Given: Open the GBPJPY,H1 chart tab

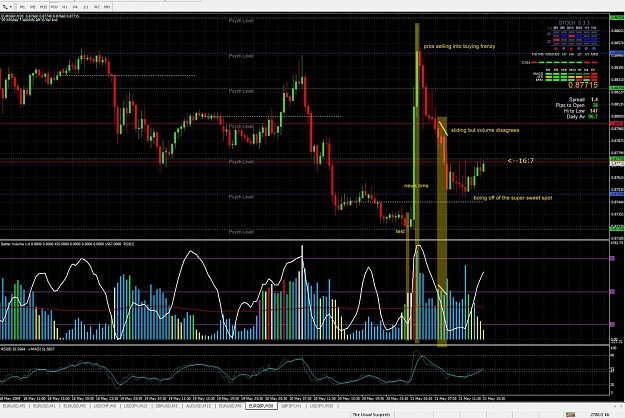Looking at the screenshot, I should point(291,406).
